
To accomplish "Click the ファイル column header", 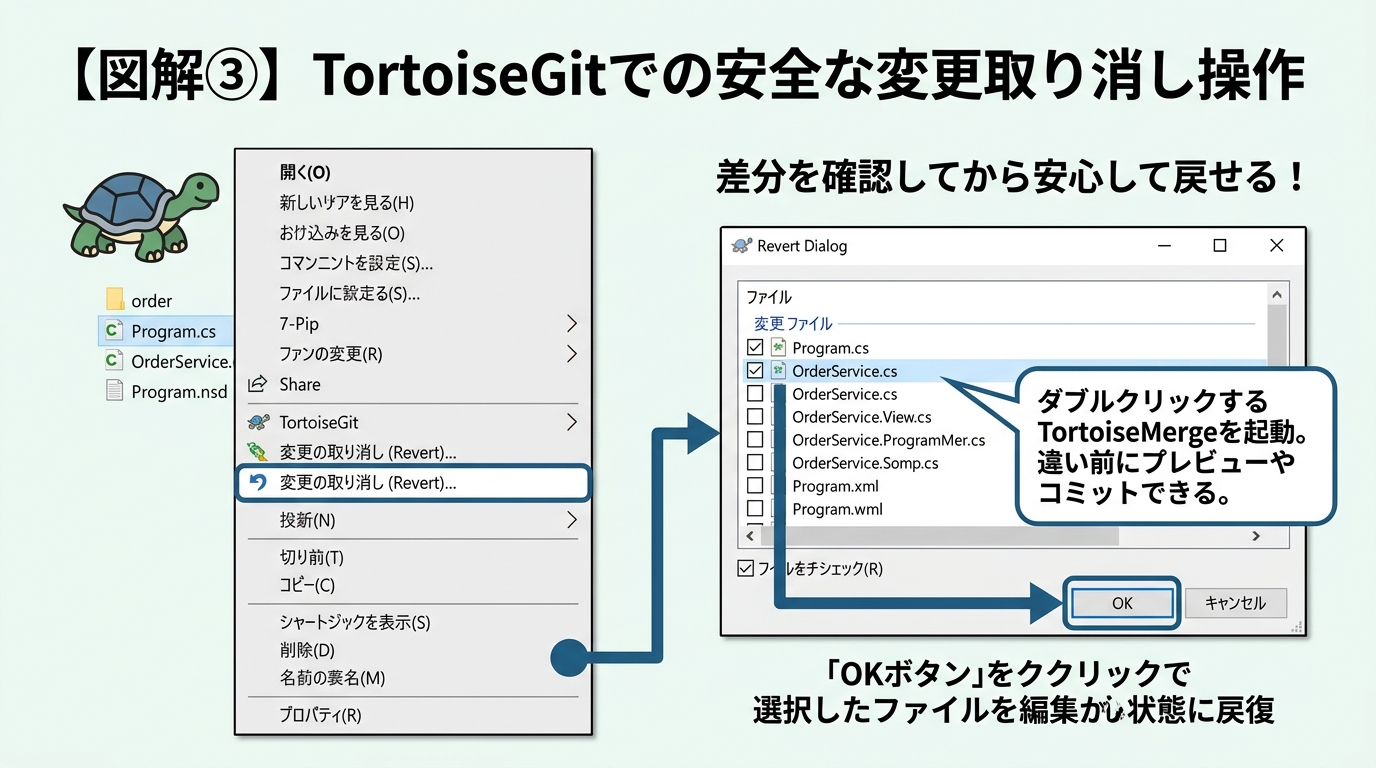I will pyautogui.click(x=770, y=297).
